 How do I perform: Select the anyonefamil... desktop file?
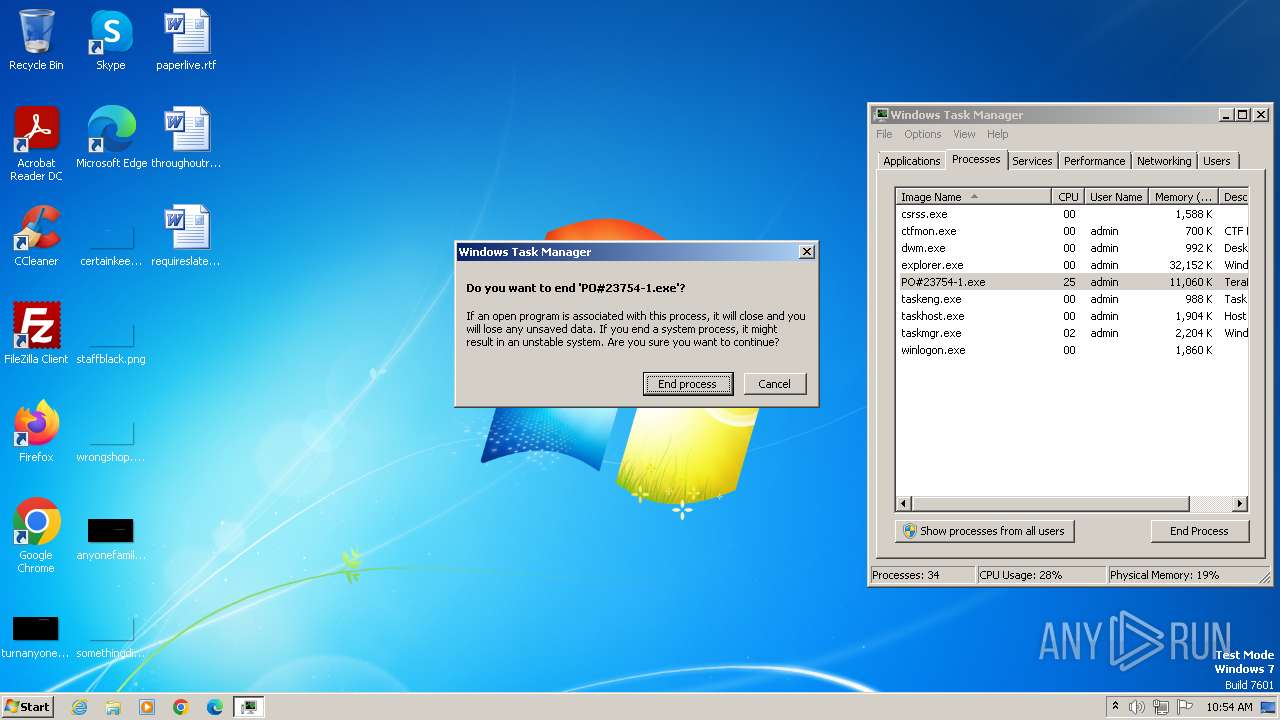111,539
